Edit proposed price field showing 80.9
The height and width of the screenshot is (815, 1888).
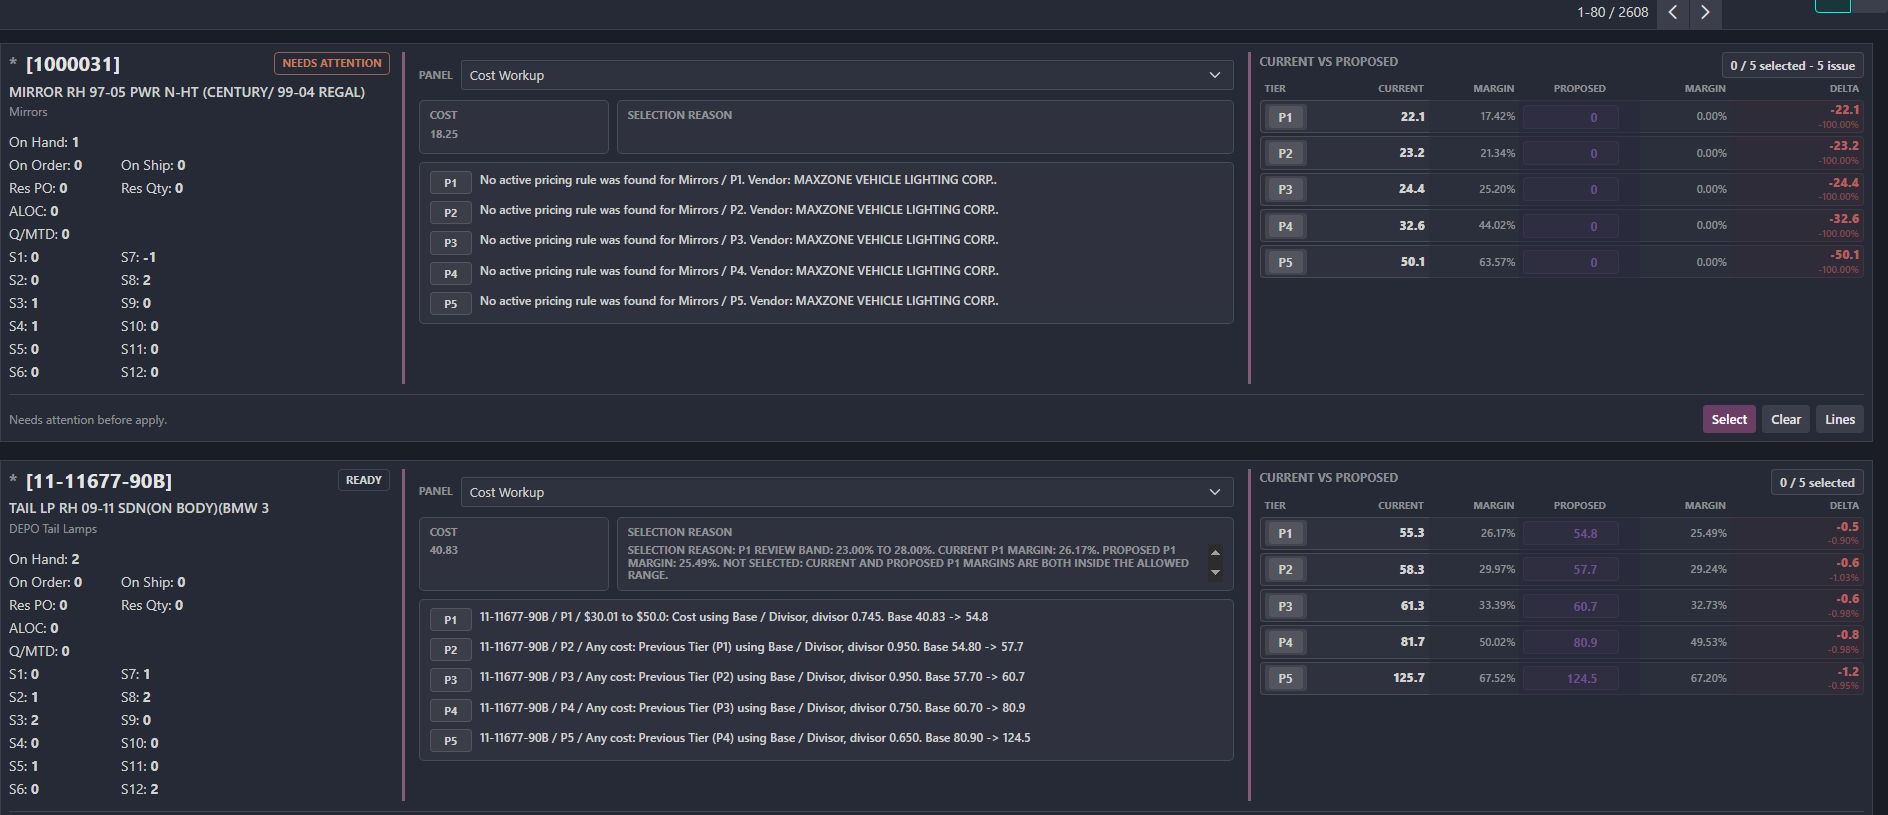(1570, 642)
